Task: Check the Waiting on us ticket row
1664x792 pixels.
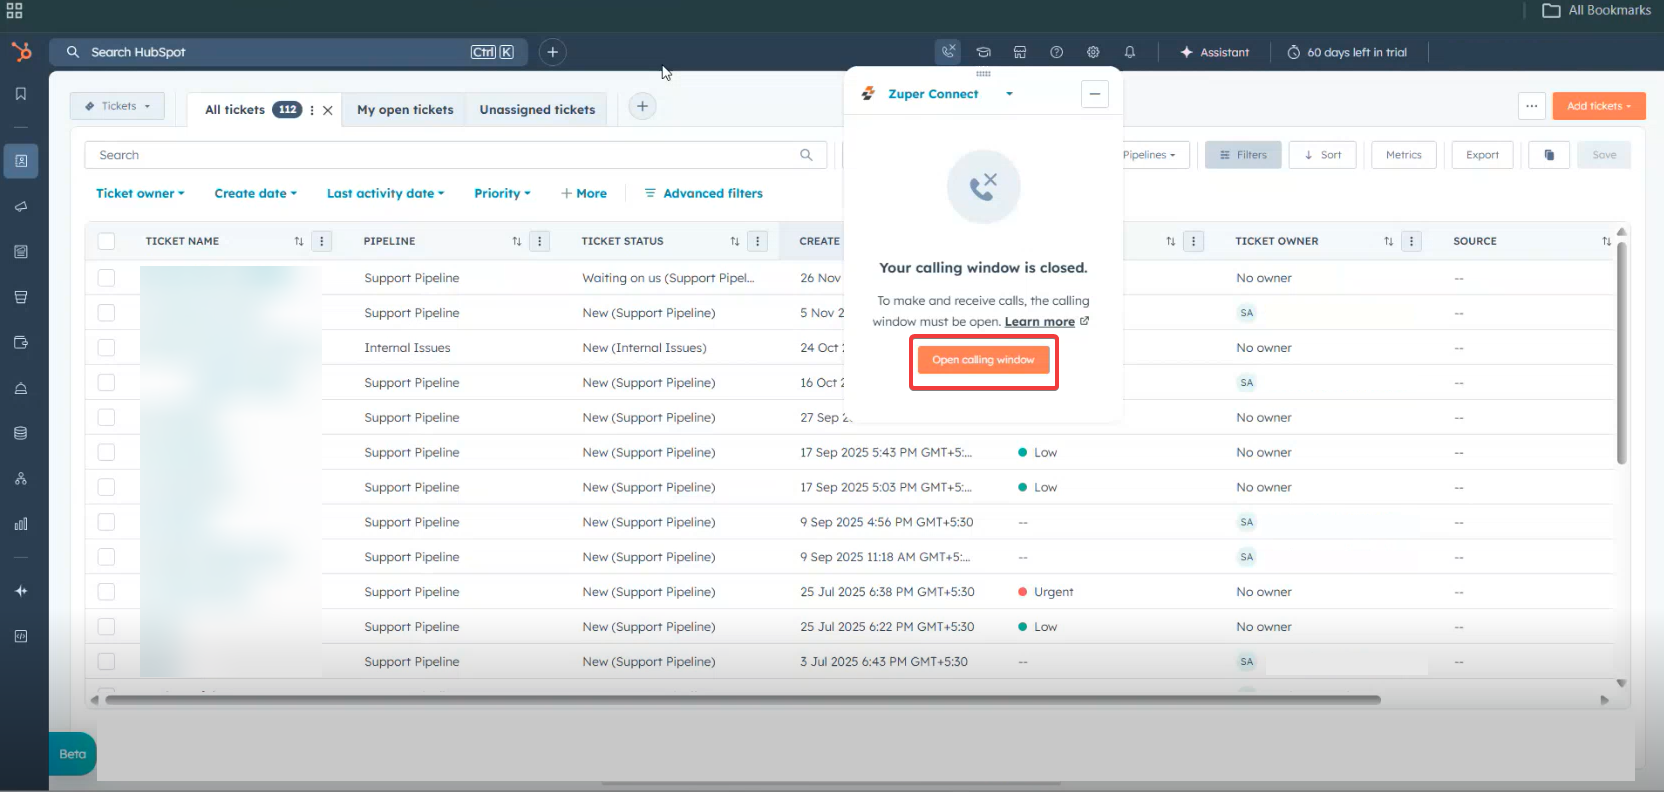Action: click(x=107, y=278)
